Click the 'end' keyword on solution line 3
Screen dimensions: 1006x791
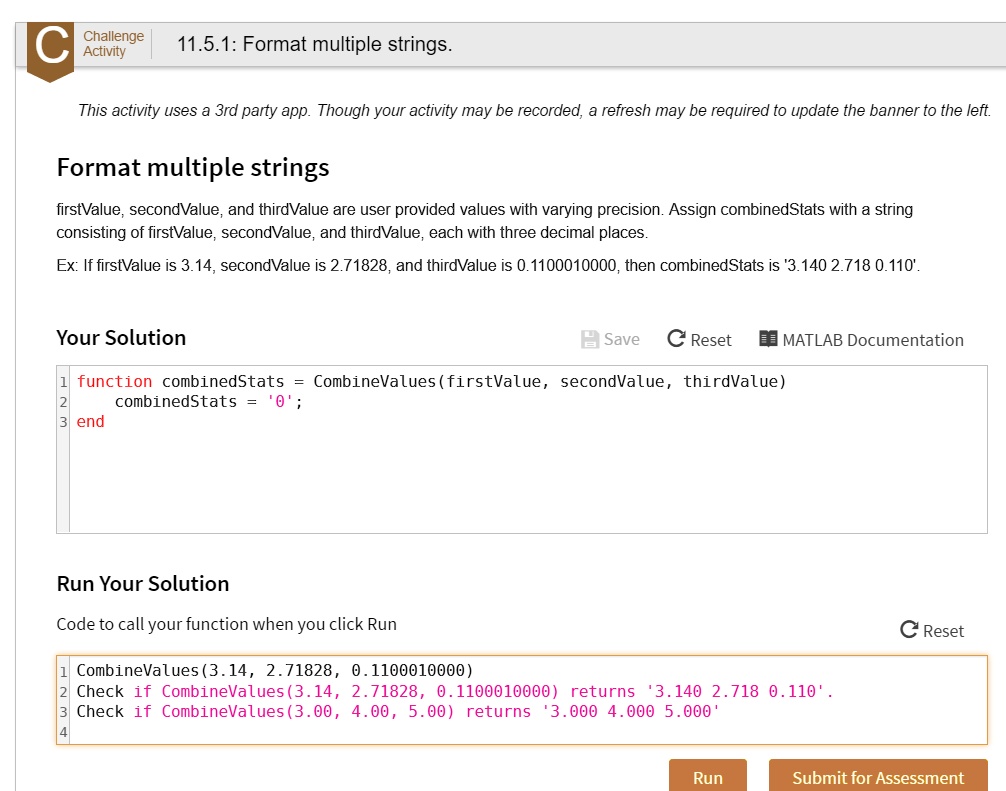[90, 422]
